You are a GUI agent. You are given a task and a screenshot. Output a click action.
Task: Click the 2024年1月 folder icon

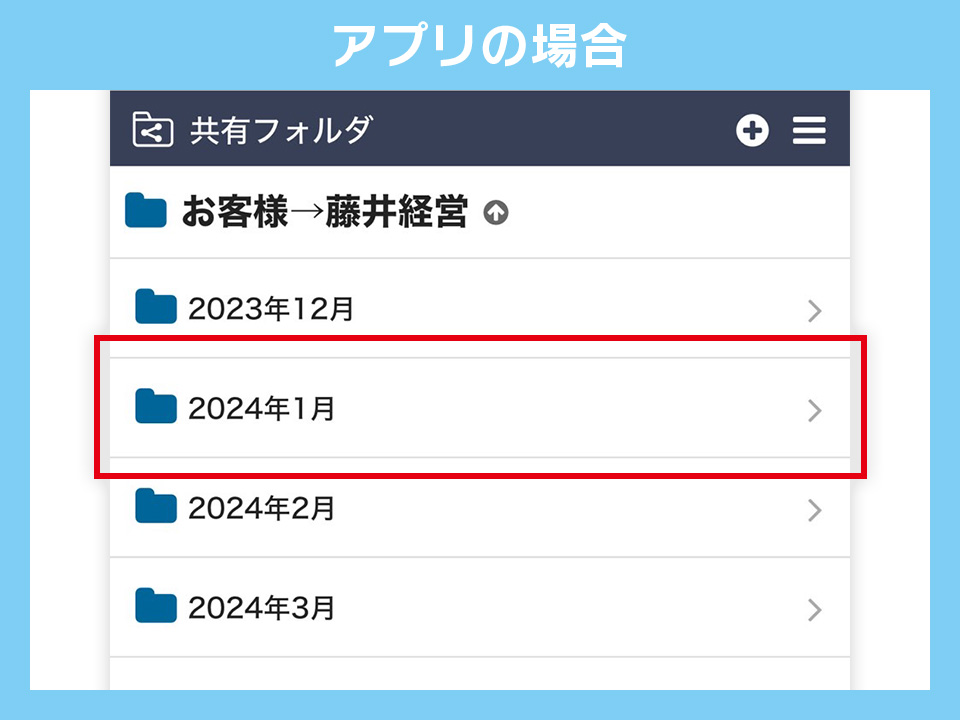click(156, 407)
